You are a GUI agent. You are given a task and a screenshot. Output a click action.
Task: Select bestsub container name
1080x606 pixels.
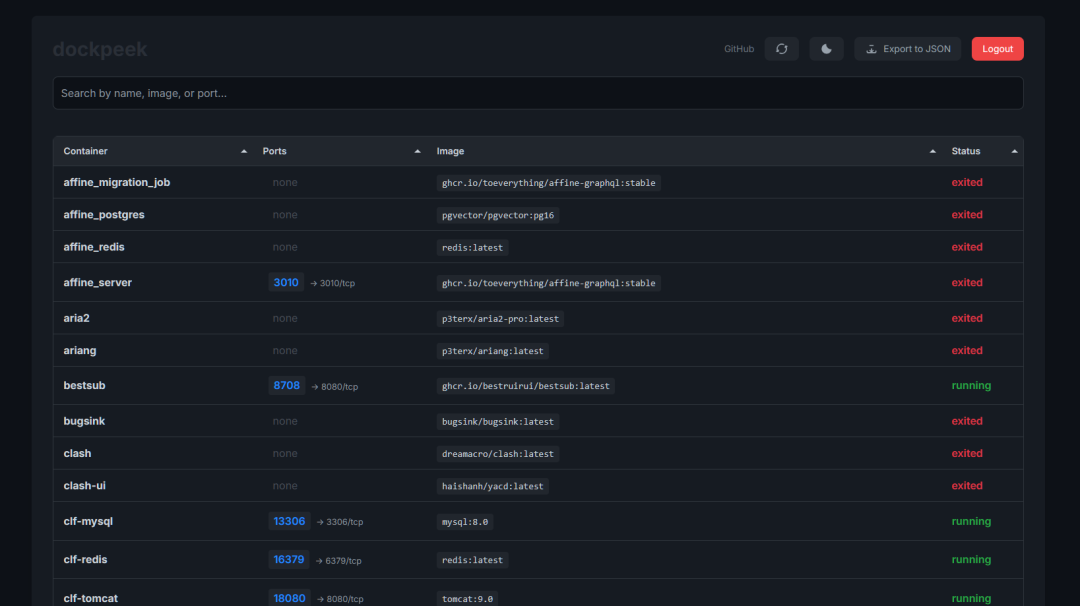click(84, 386)
